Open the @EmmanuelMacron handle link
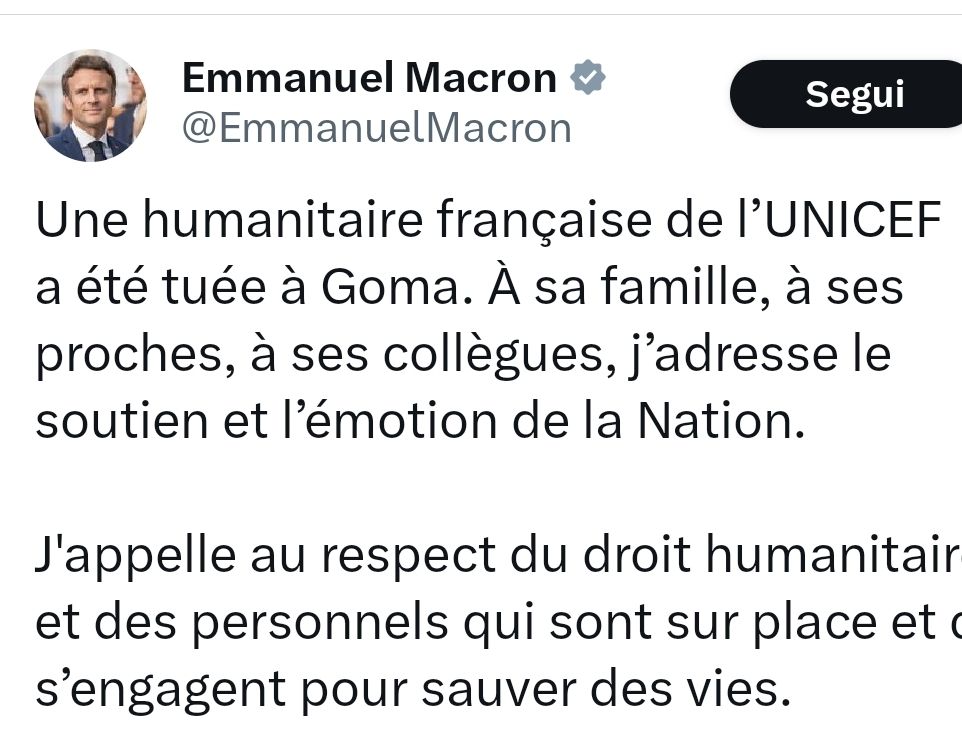962x746 pixels. 377,128
